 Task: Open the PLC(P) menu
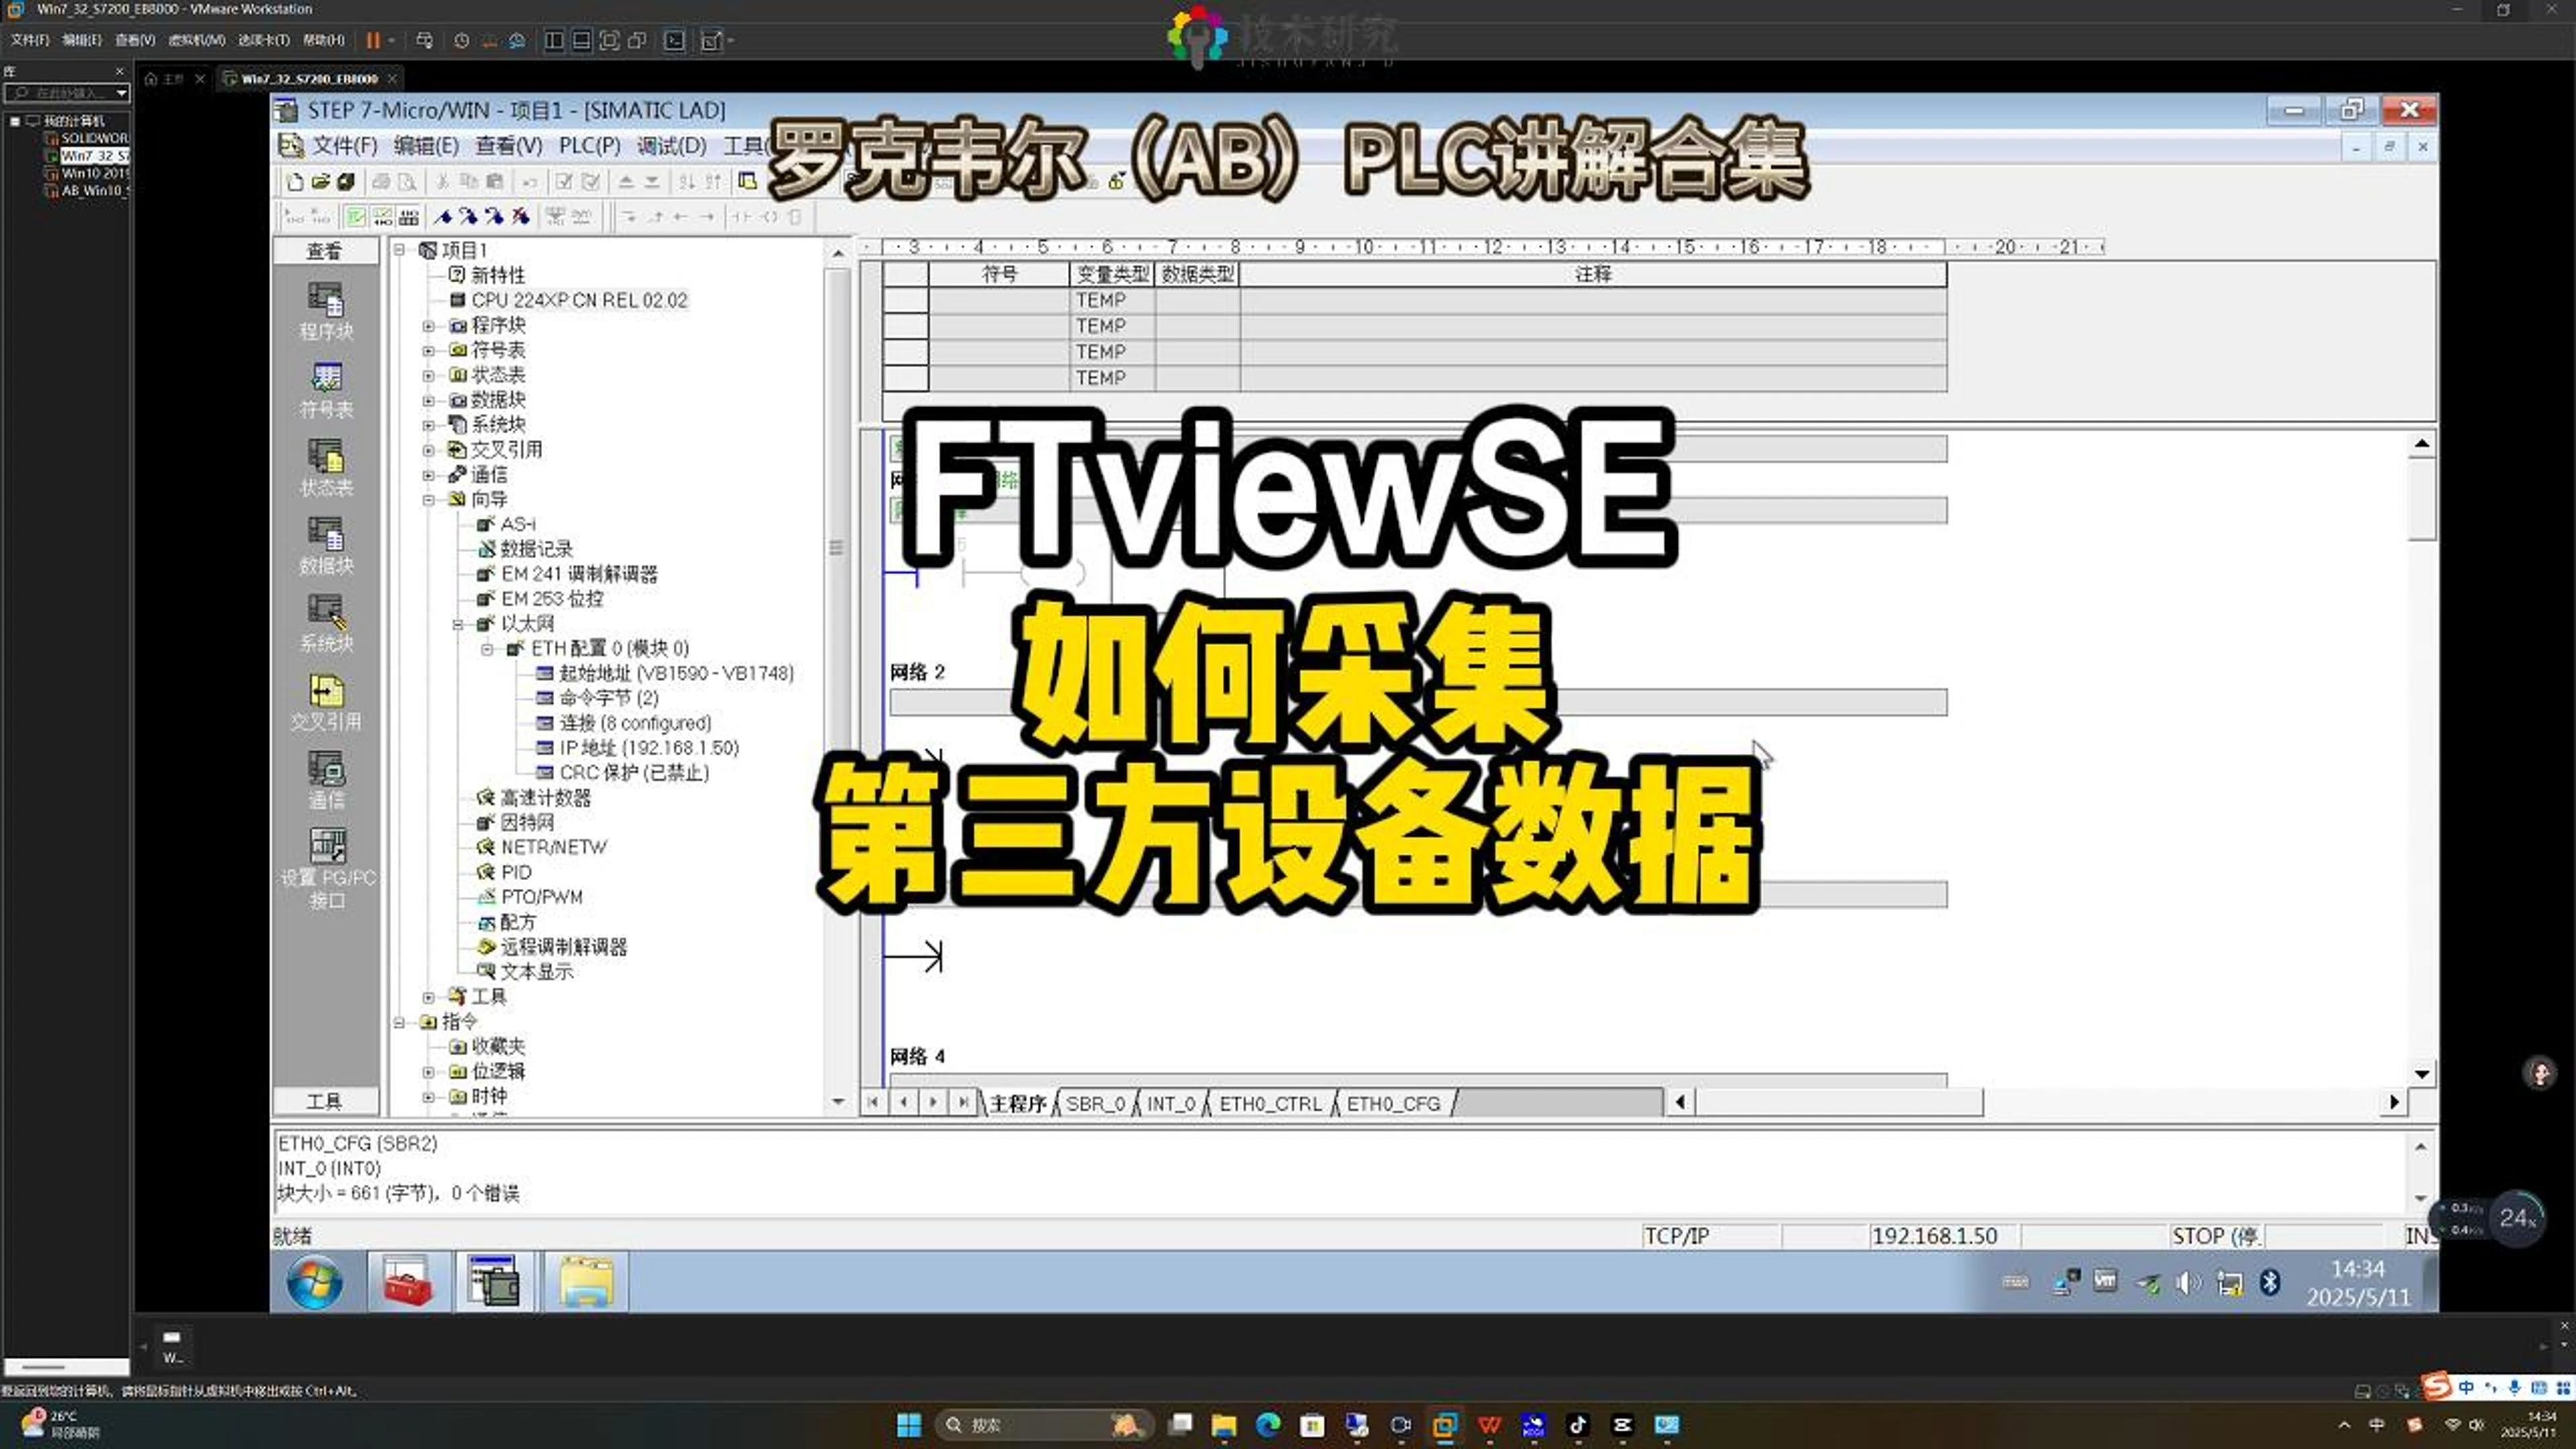[589, 145]
